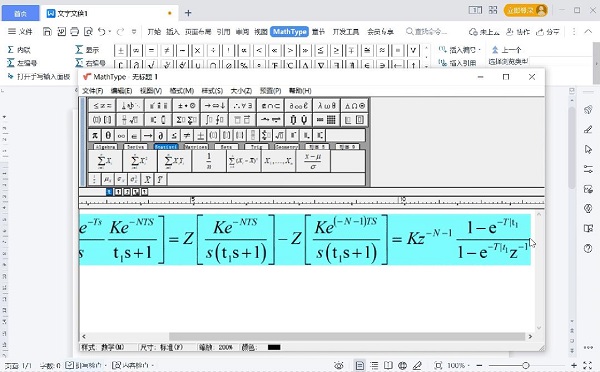This screenshot has height=372, width=600.
Task: Open the 样式(S) menu
Action: pos(212,91)
